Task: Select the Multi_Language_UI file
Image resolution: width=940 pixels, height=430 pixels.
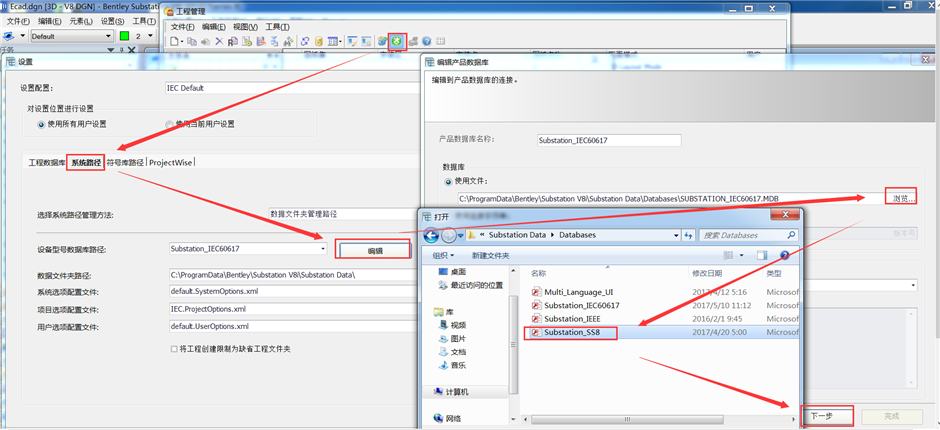Action: tap(573, 292)
